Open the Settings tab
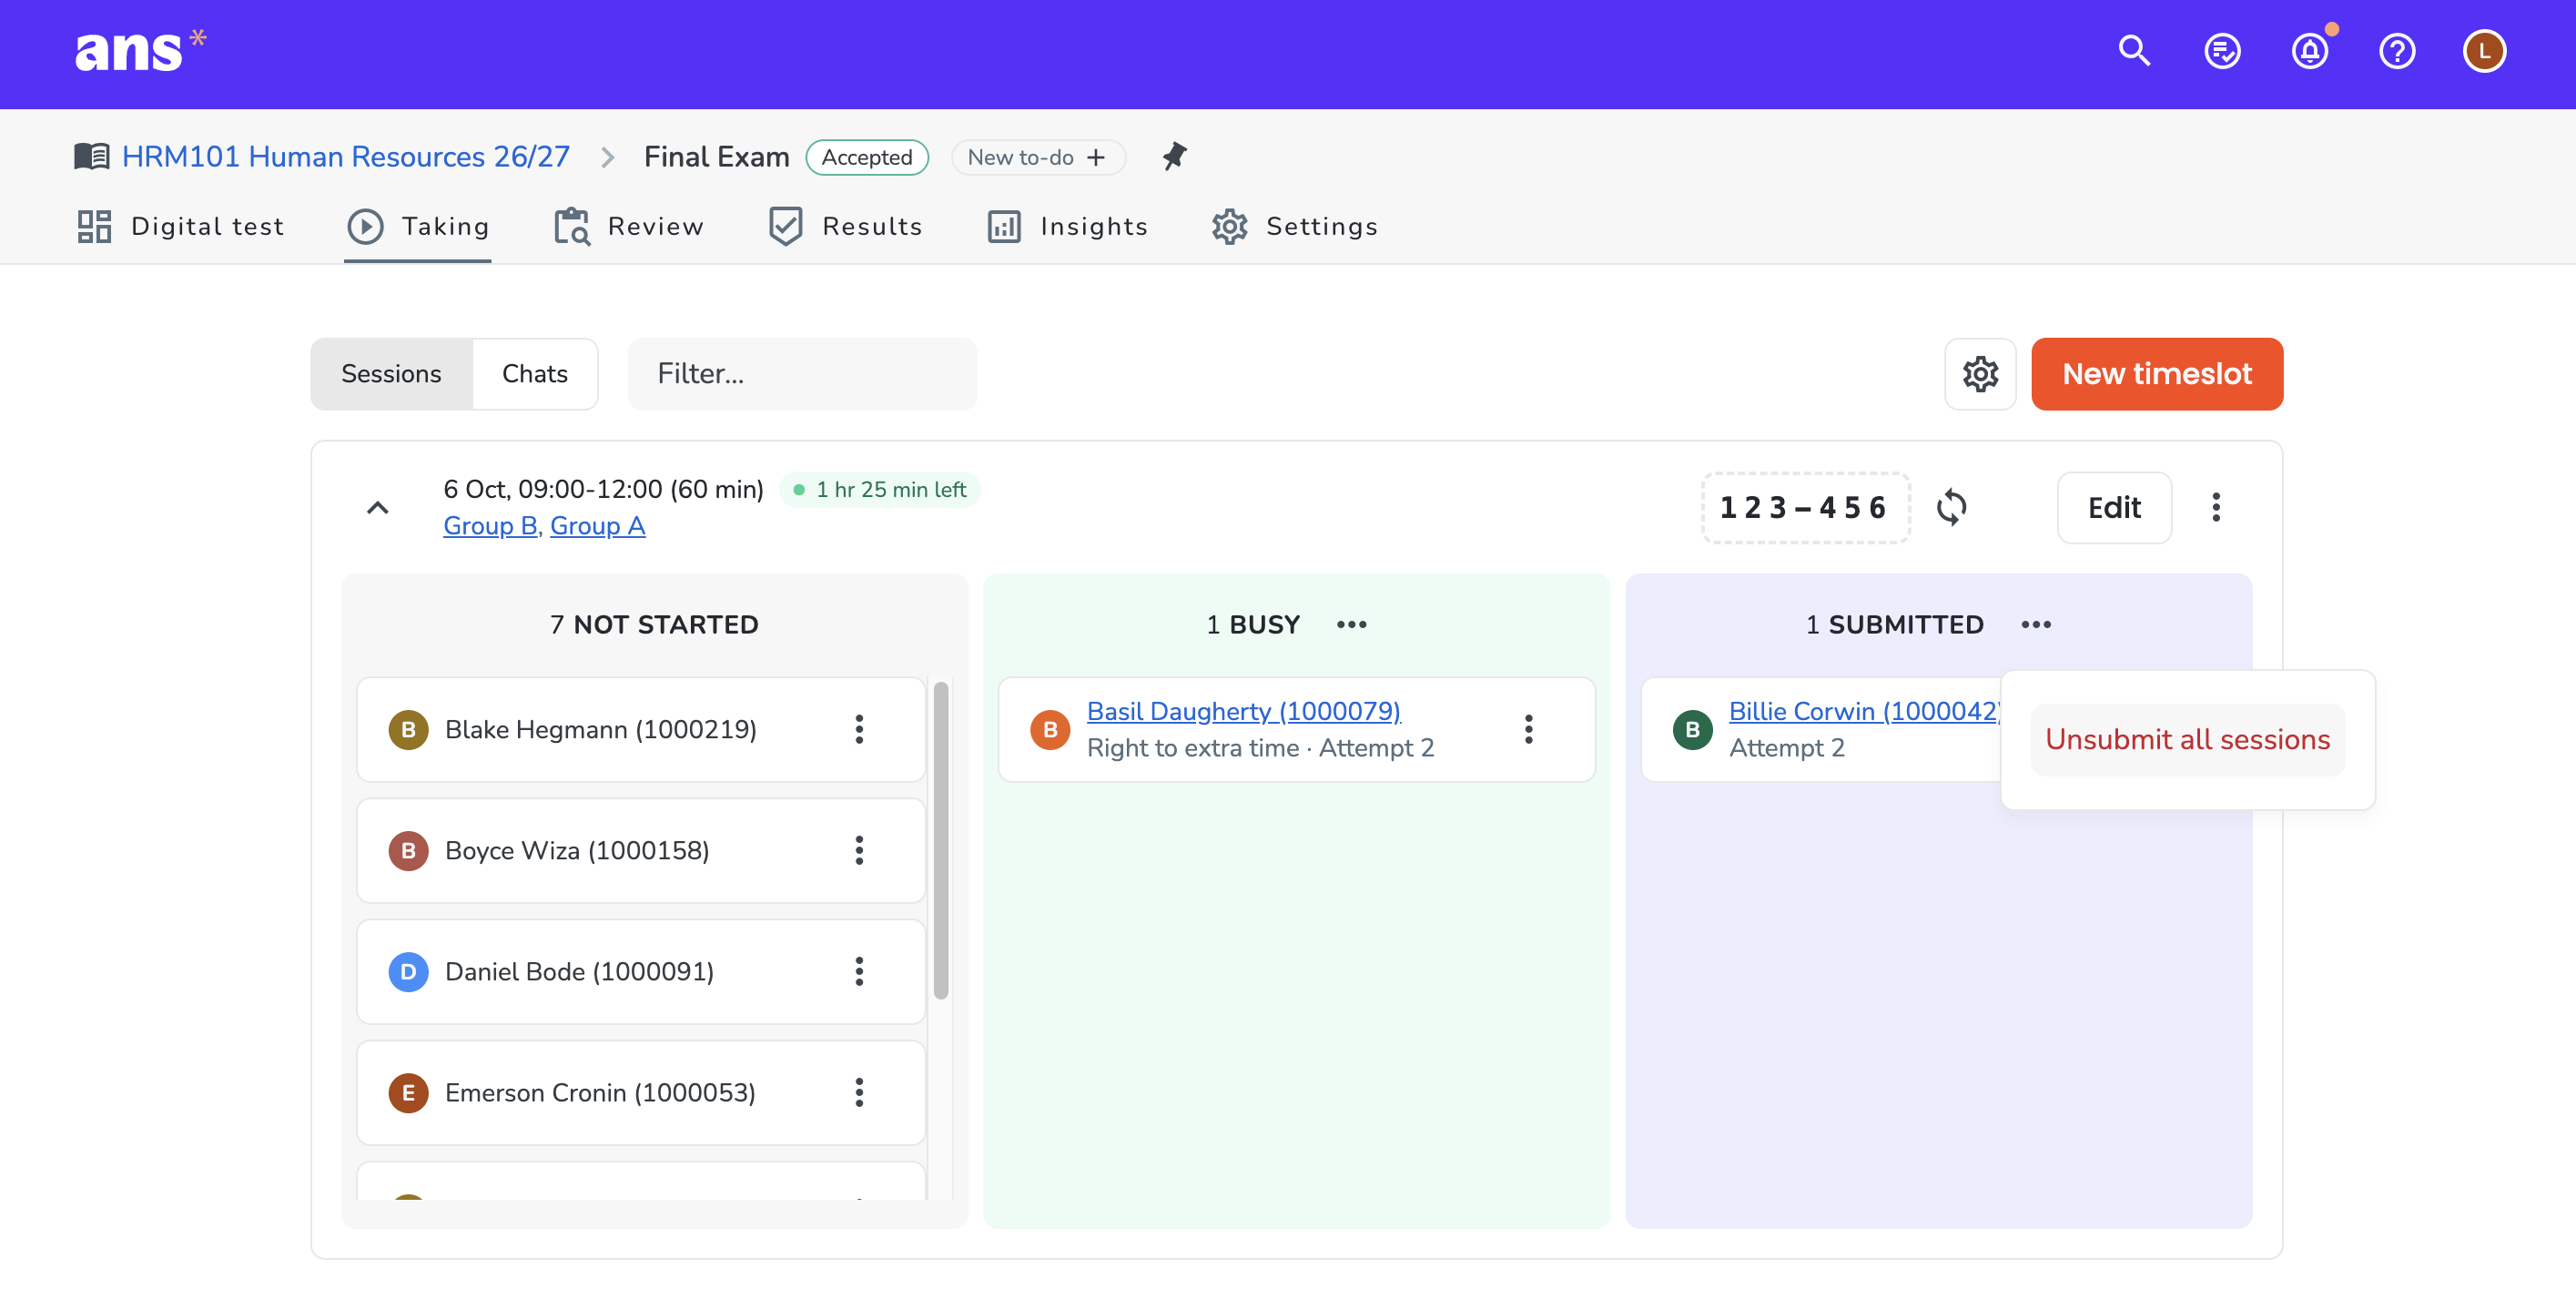 click(x=1295, y=226)
